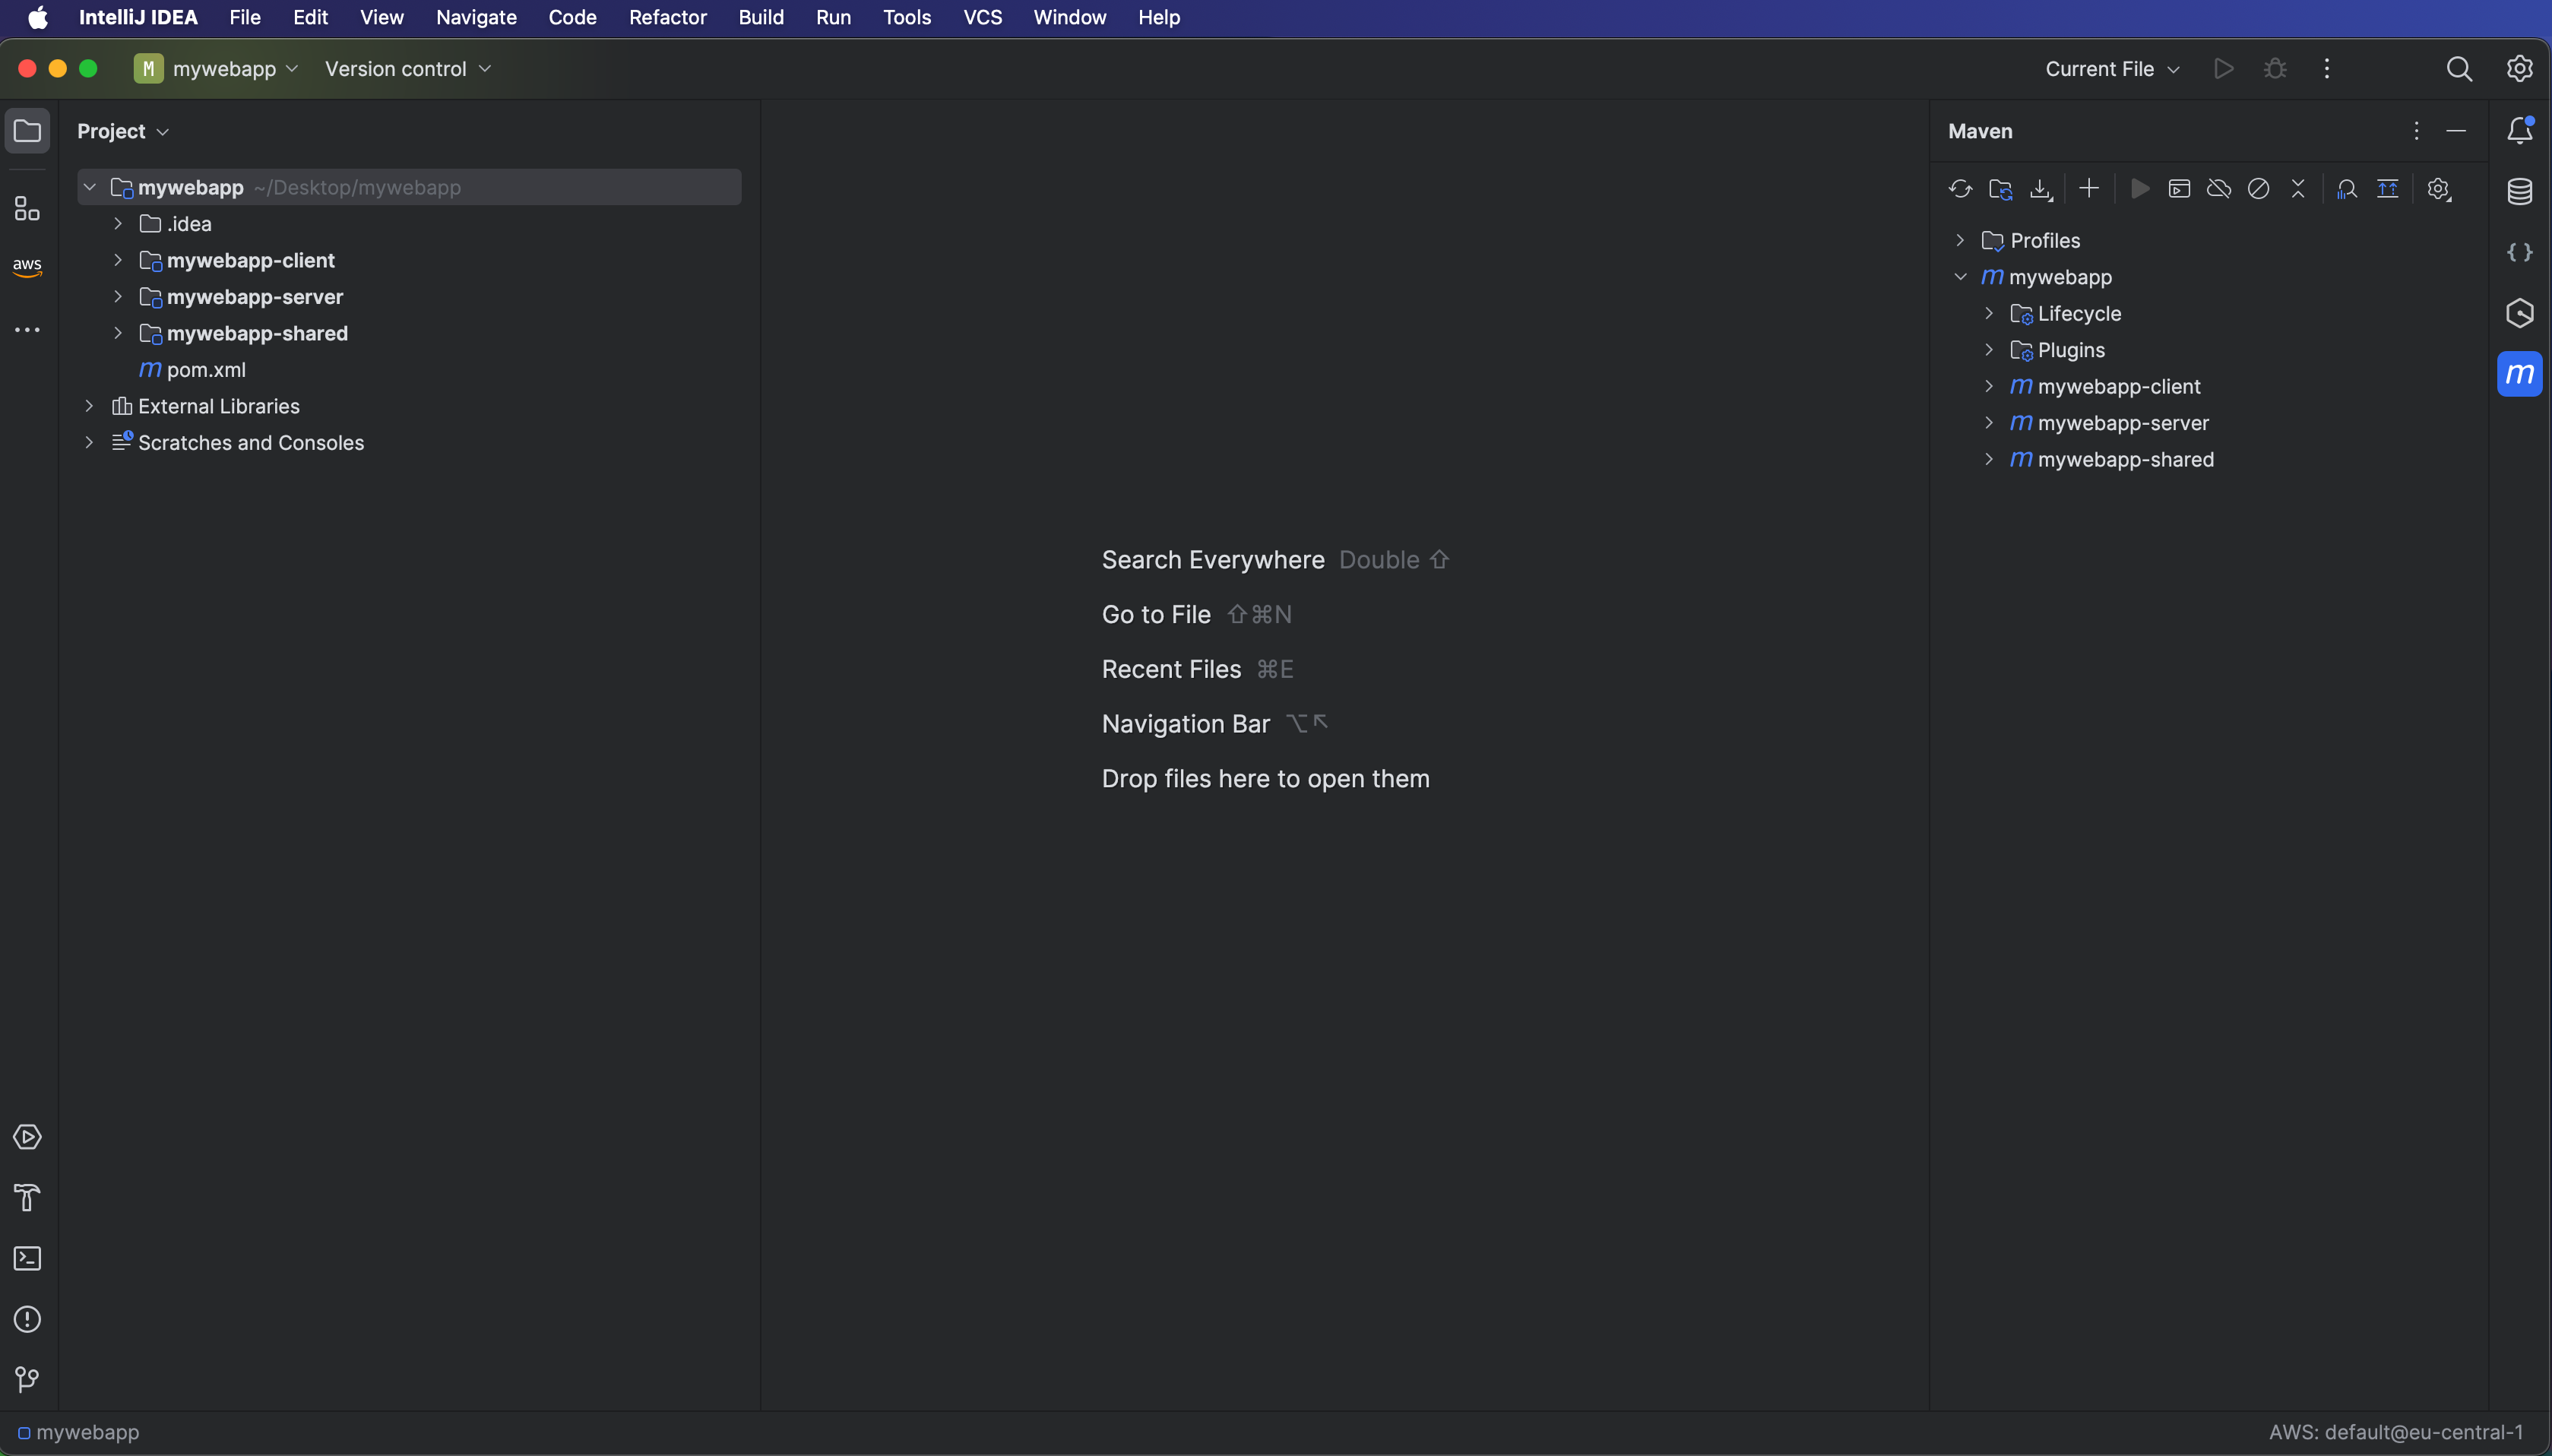Click Download Sources icon in Maven toolbar
The image size is (2552, 1456).
[x=2040, y=189]
